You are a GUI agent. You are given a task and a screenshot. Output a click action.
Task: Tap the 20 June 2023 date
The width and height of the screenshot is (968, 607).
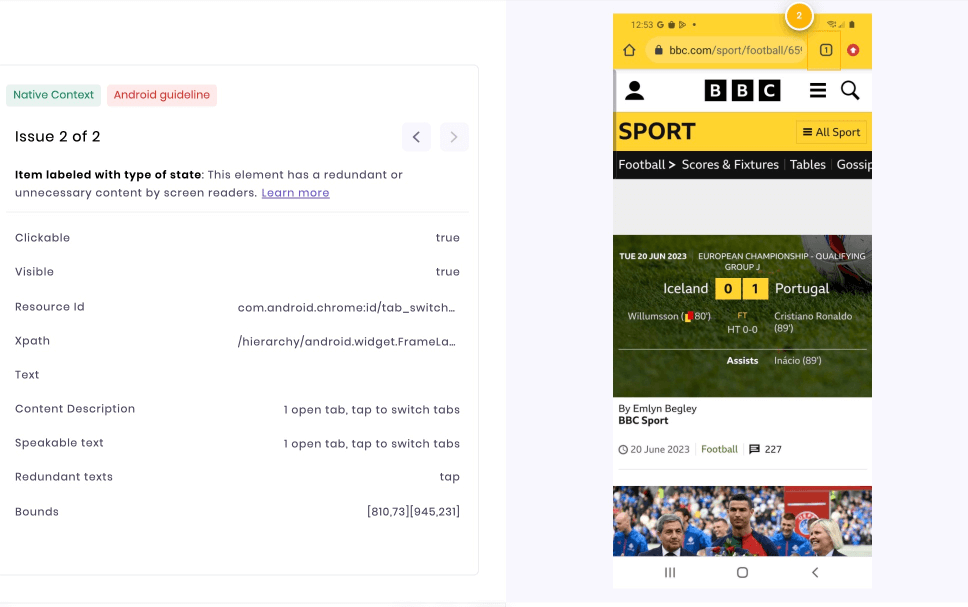point(659,450)
